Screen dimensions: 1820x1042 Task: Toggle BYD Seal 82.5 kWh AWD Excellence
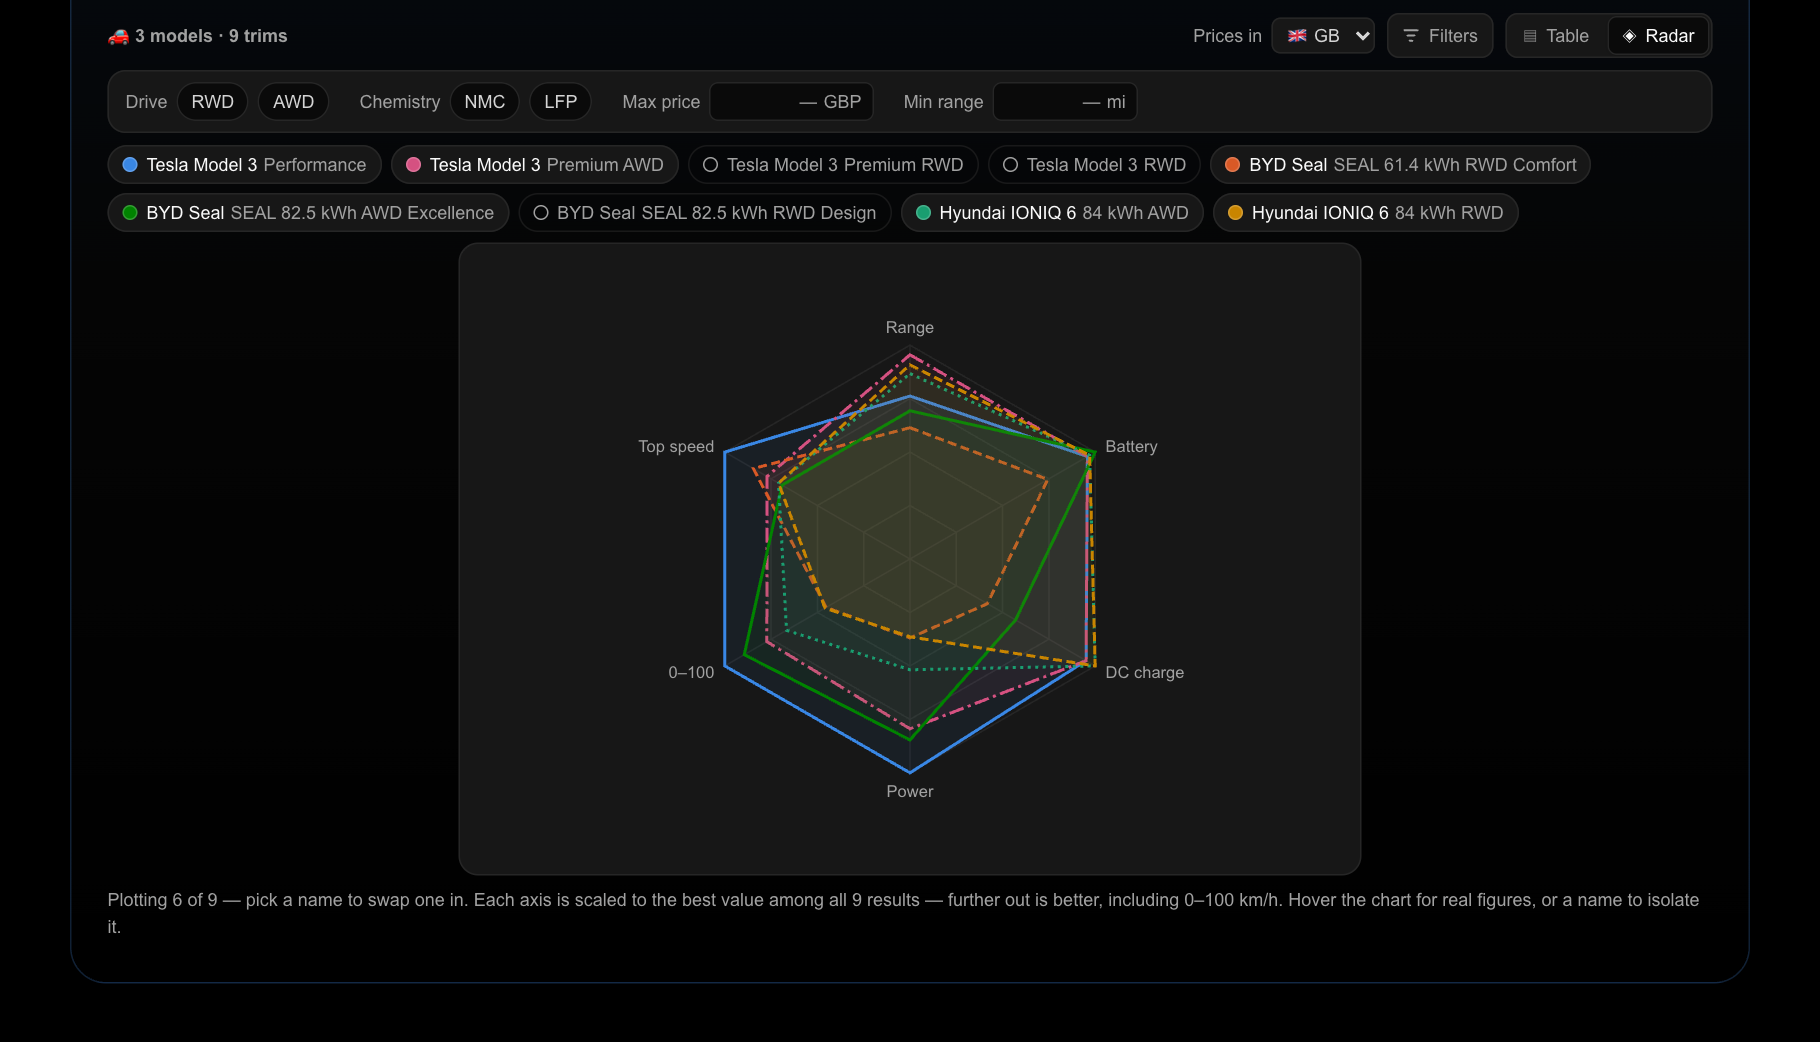[309, 213]
